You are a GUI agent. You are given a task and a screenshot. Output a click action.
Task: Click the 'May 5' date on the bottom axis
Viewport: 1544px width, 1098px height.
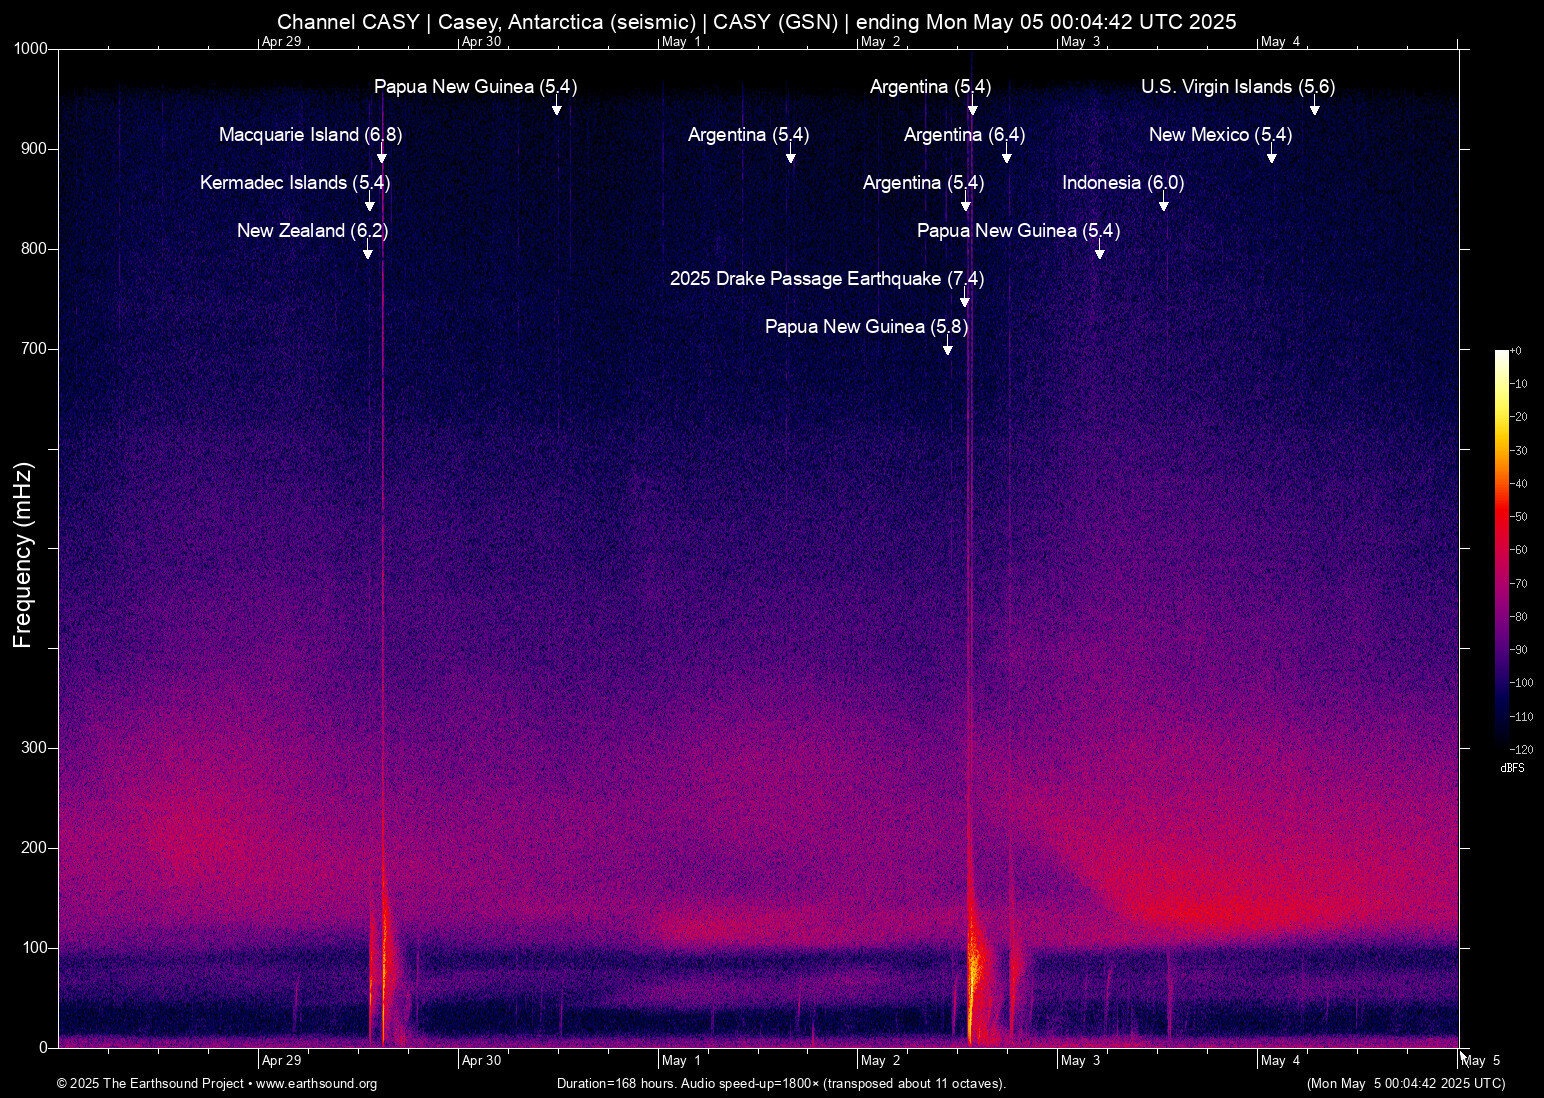[x=1481, y=1061]
